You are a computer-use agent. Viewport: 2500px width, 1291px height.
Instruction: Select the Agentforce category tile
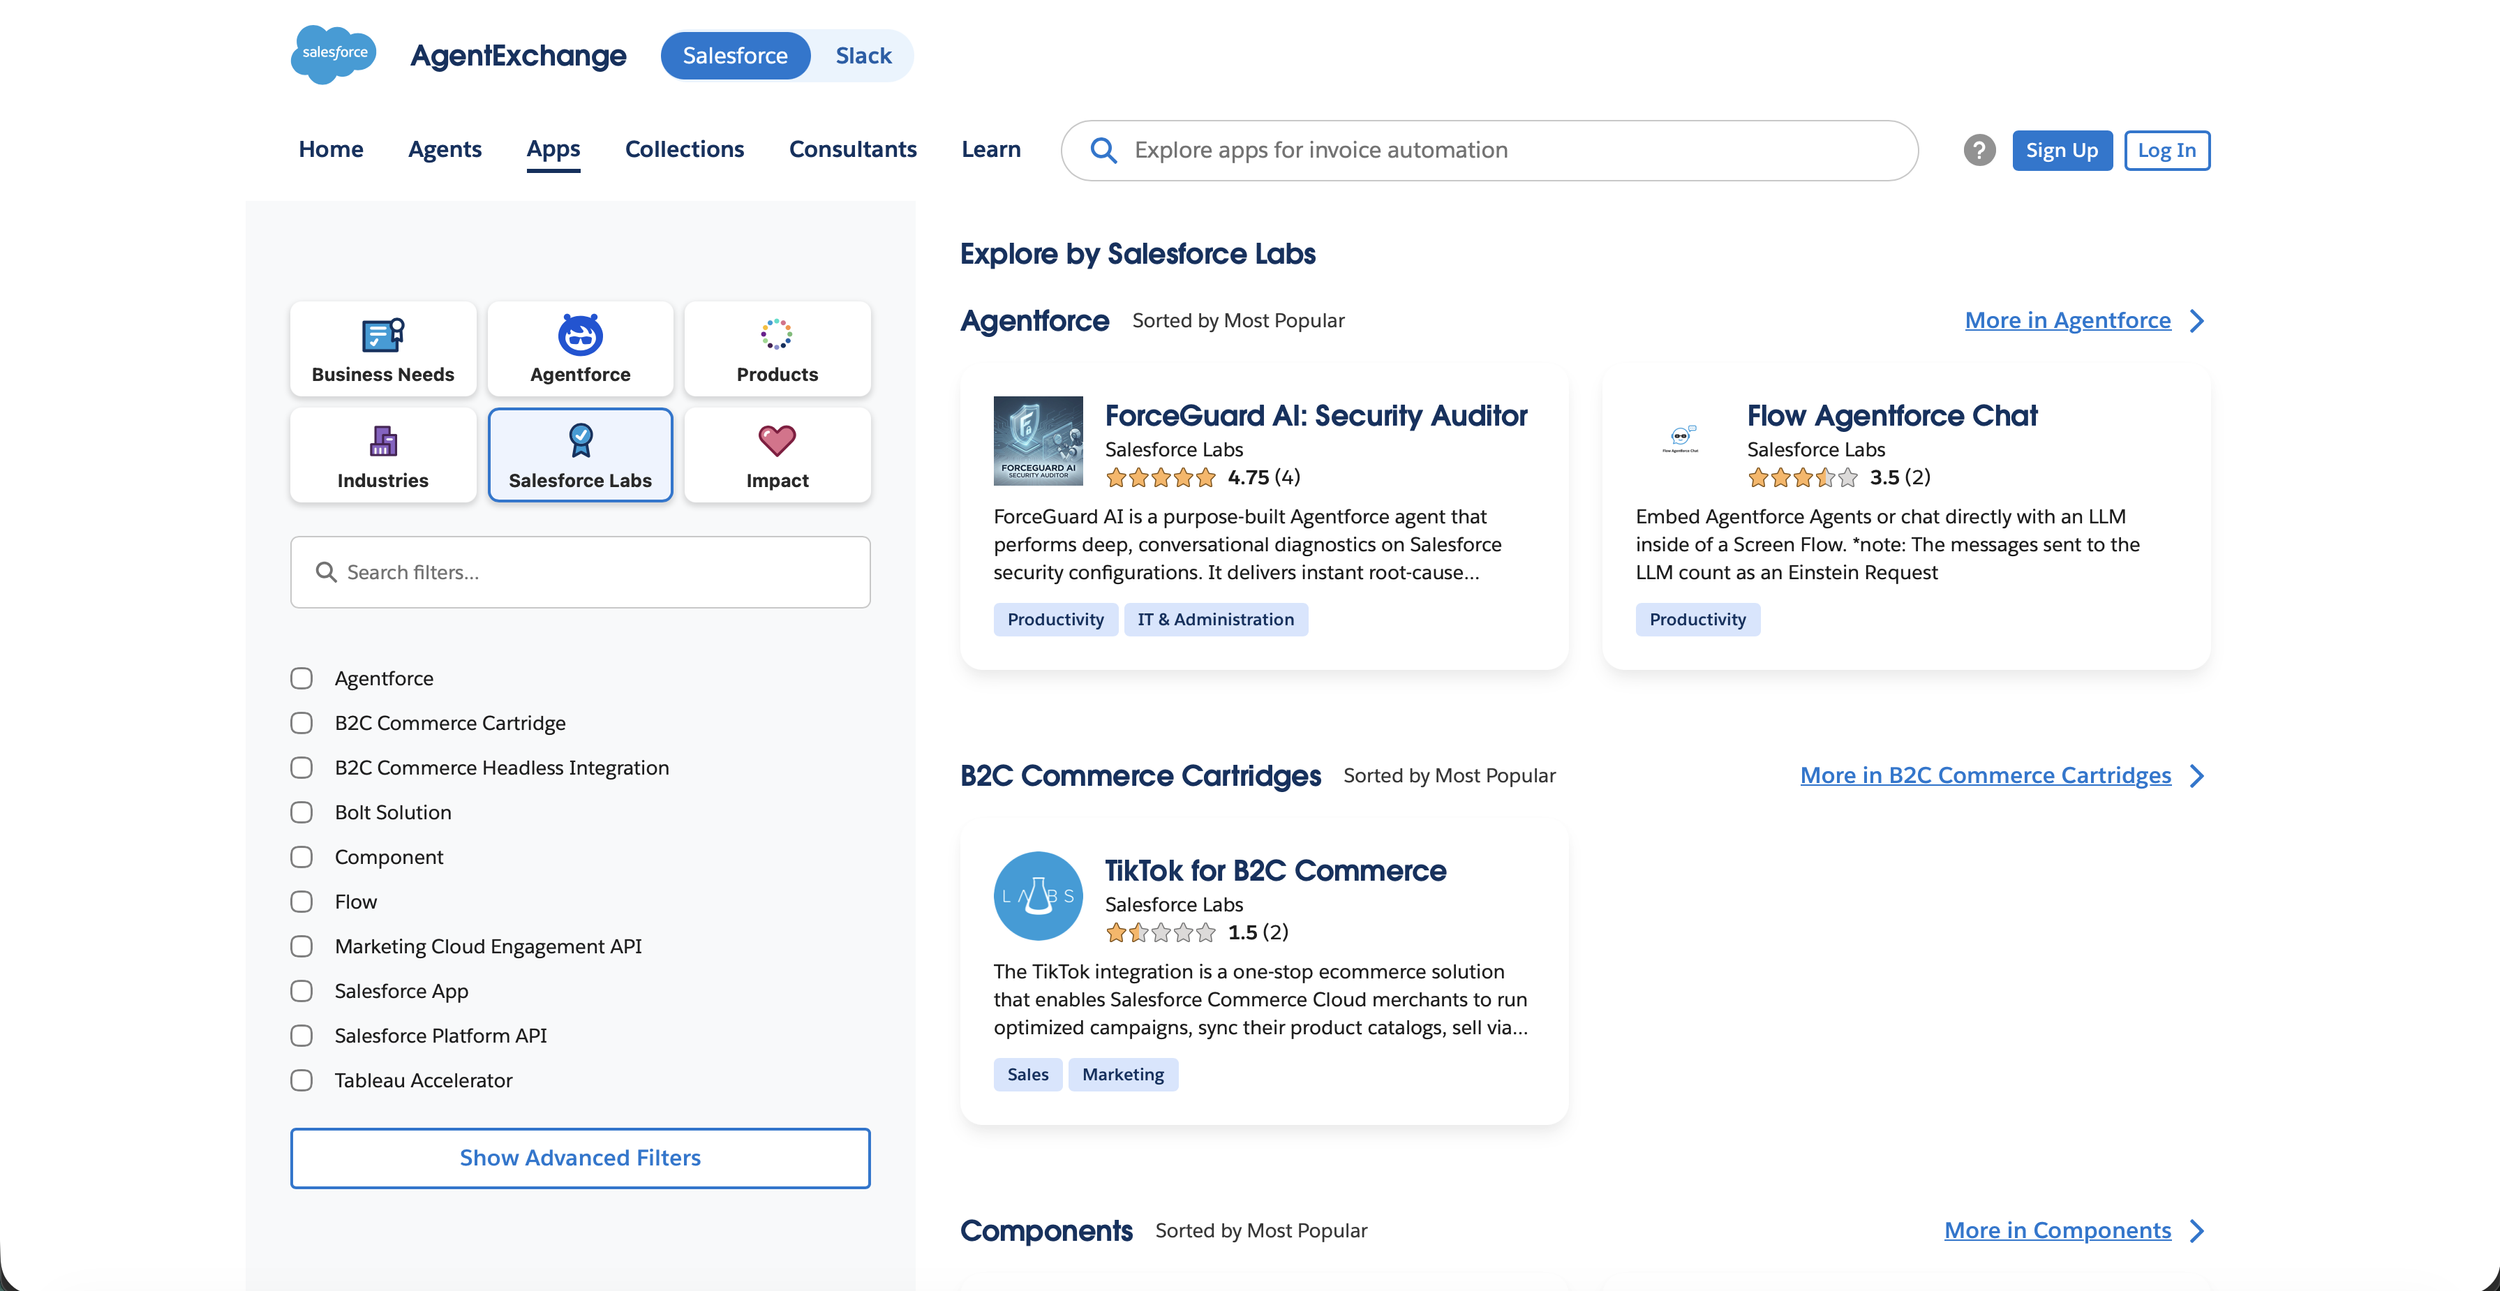pyautogui.click(x=580, y=349)
